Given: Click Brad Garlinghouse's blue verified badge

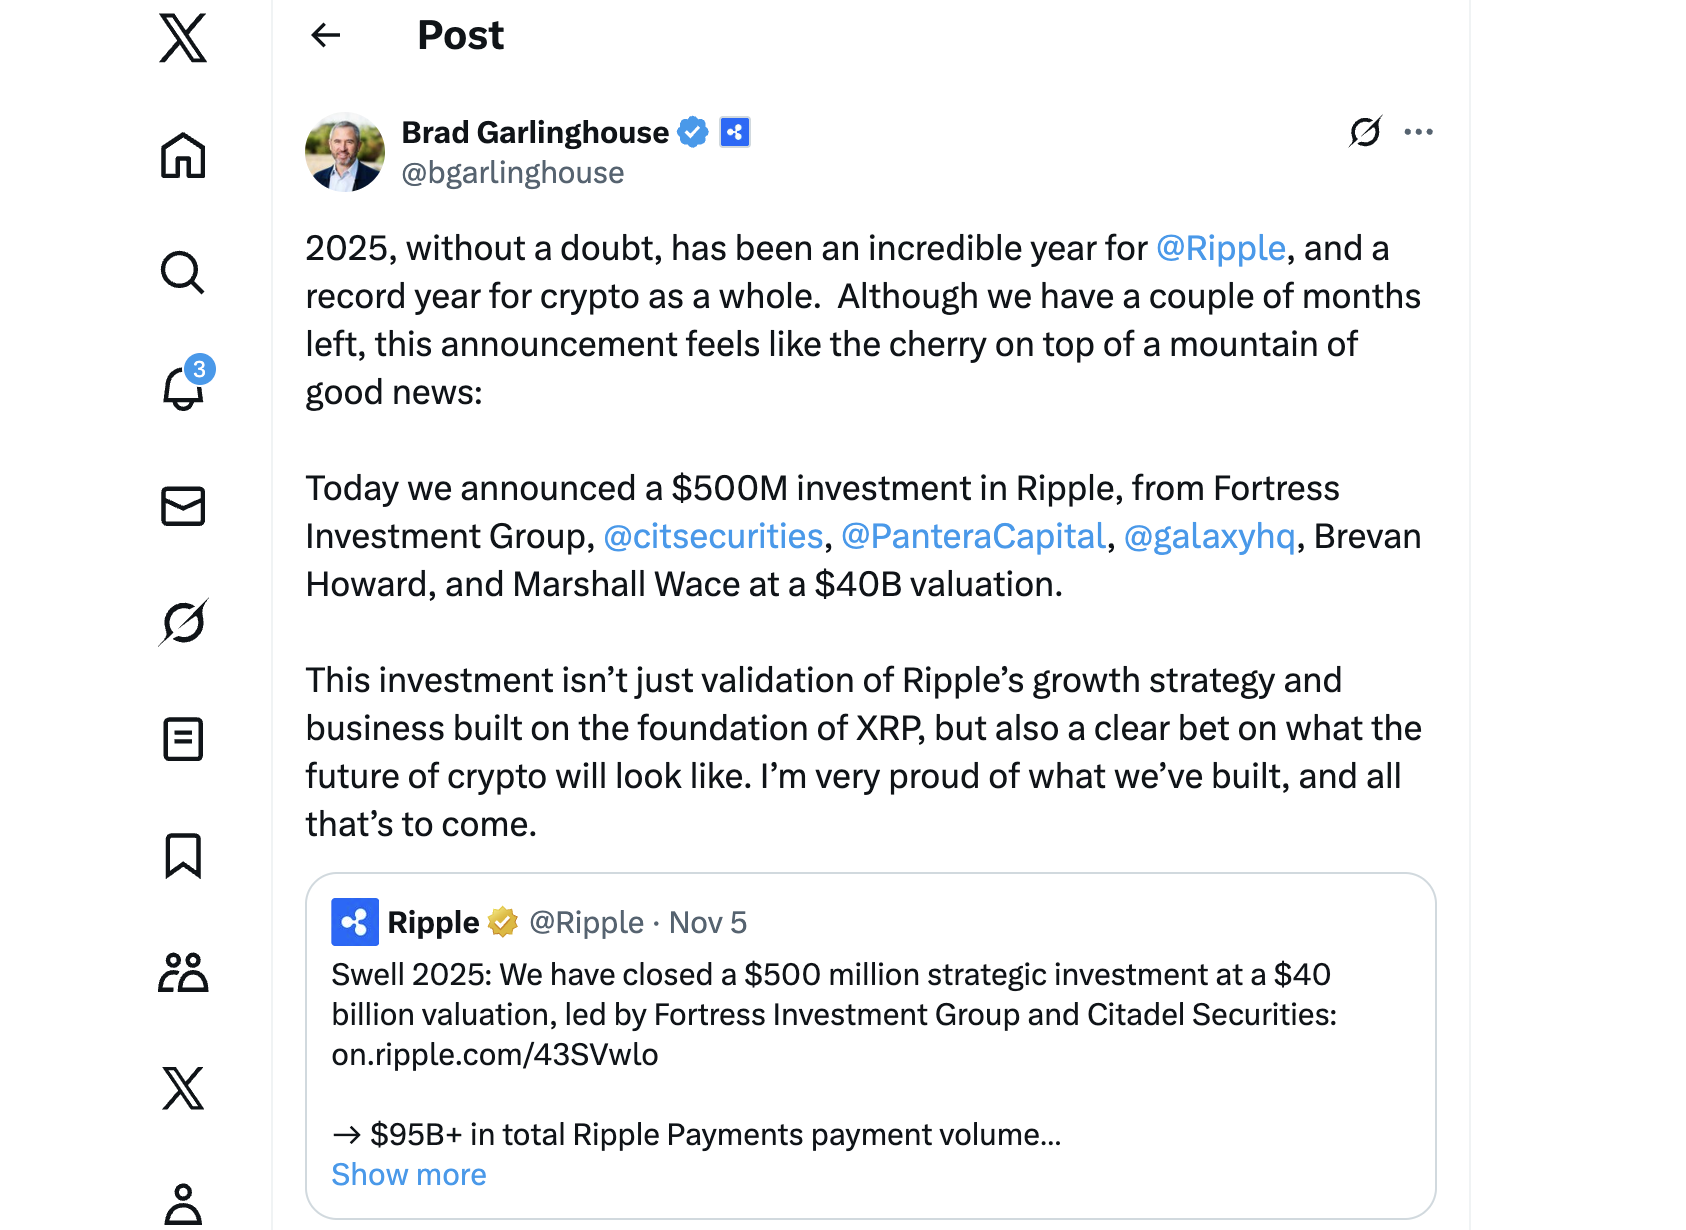Looking at the screenshot, I should (x=694, y=131).
